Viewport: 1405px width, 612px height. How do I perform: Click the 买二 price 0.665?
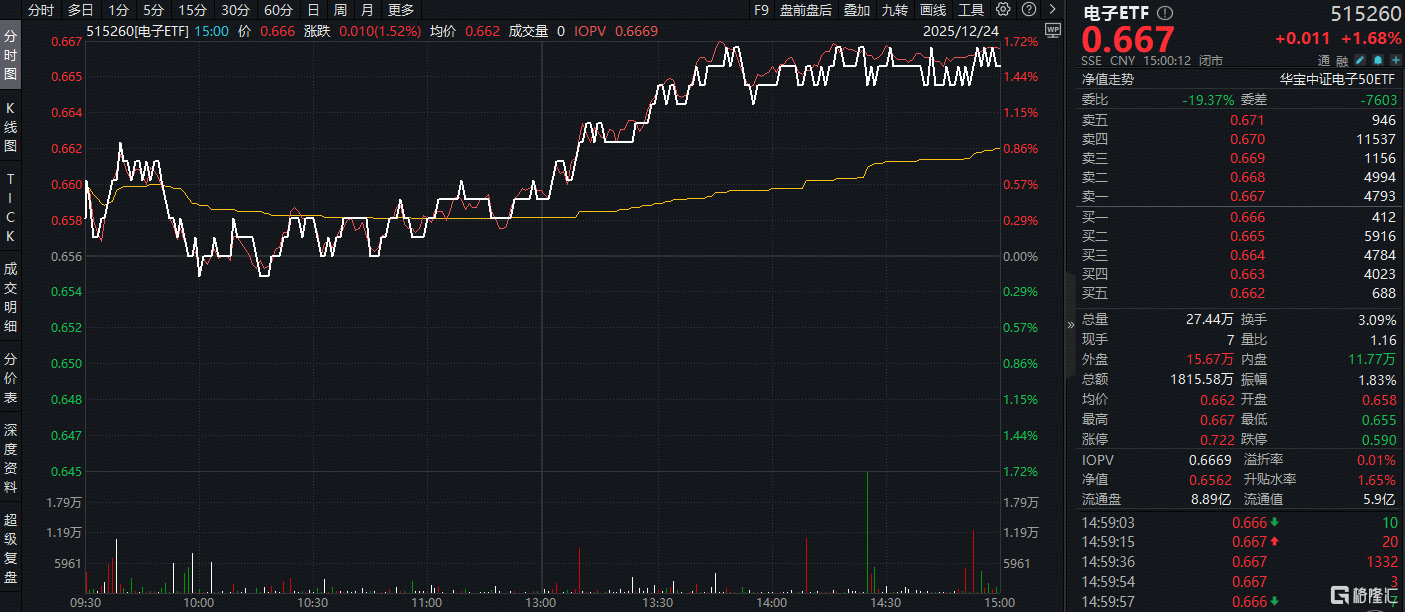pos(1247,236)
